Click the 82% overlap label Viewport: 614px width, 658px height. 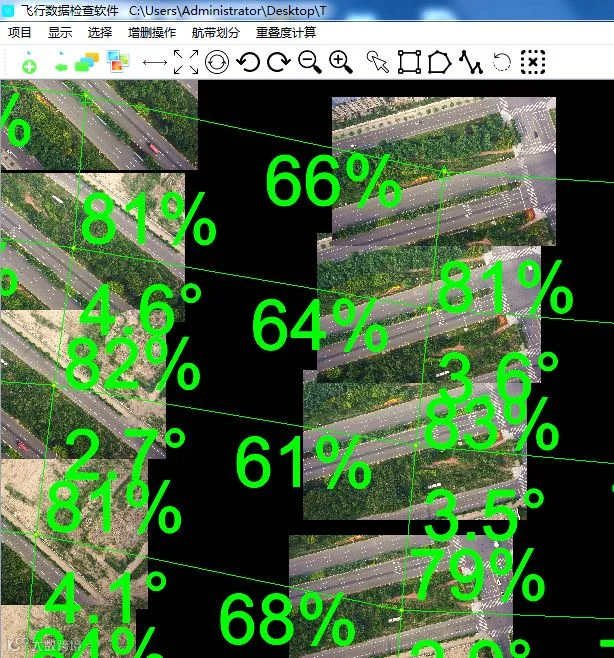[133, 363]
